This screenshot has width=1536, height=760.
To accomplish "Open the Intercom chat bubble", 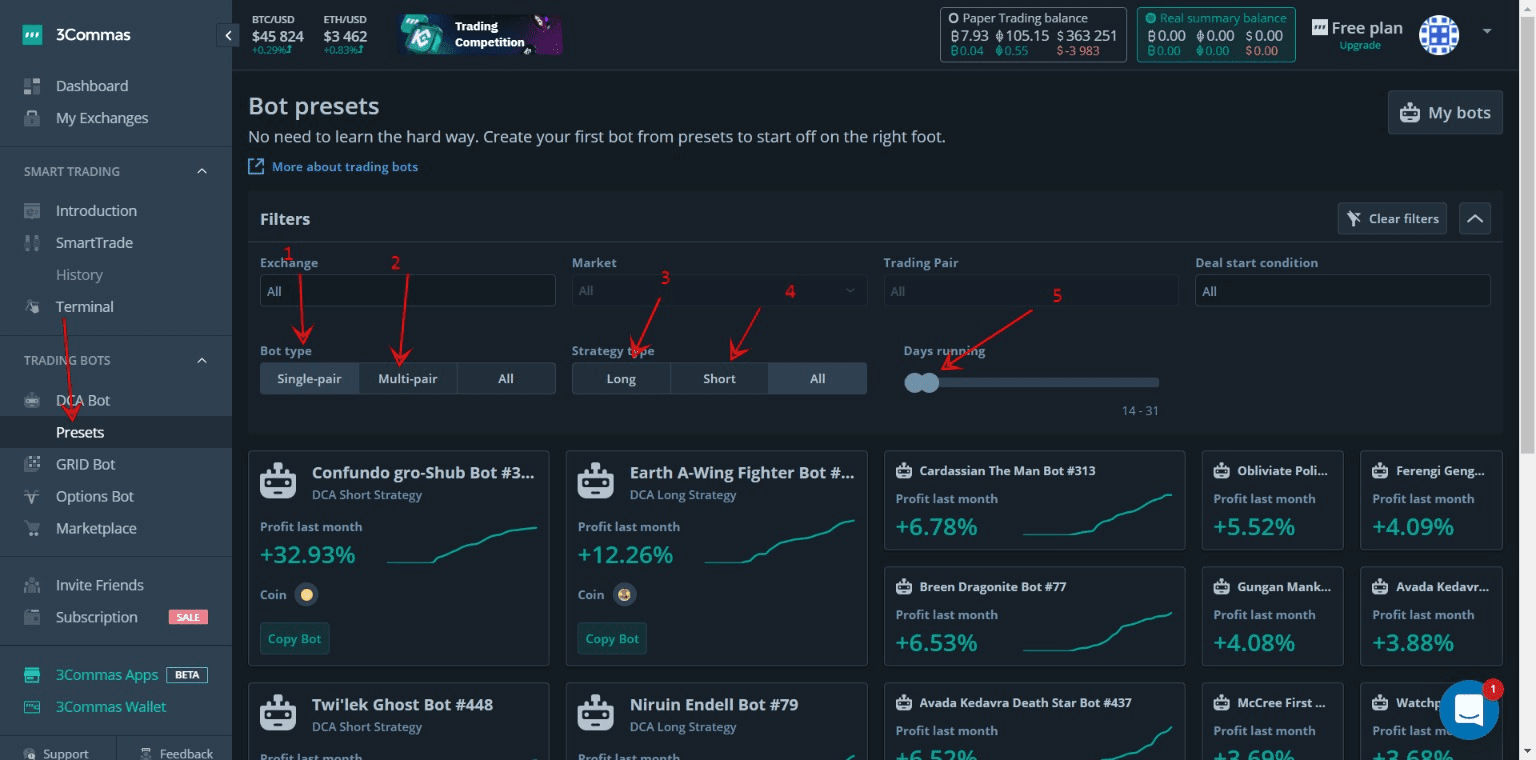I will click(1468, 709).
